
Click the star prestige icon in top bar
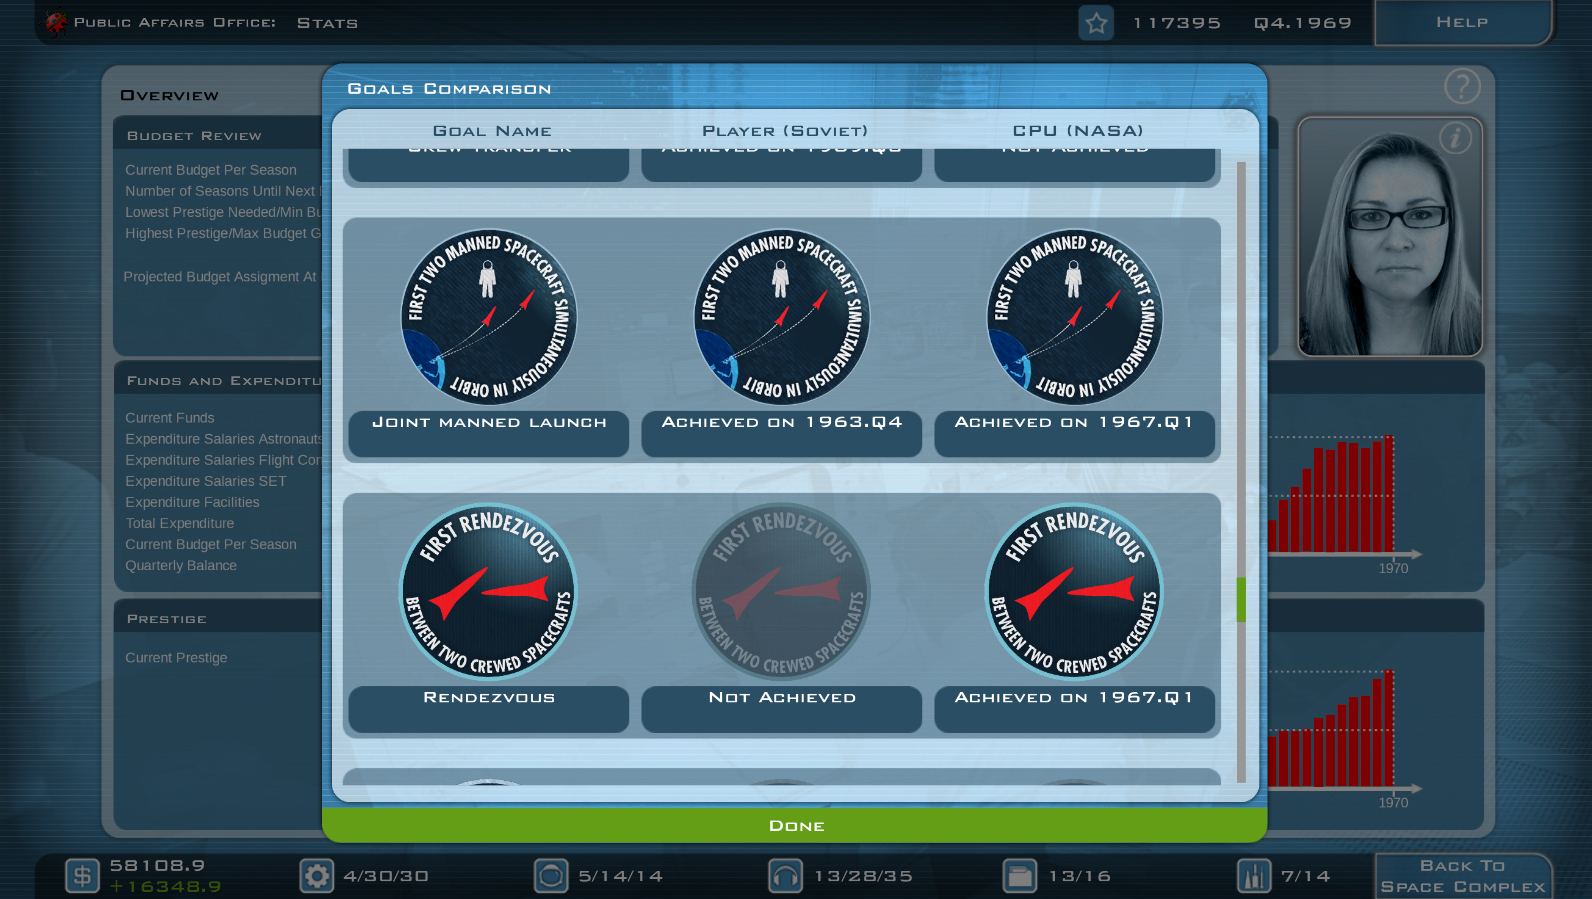click(x=1096, y=23)
